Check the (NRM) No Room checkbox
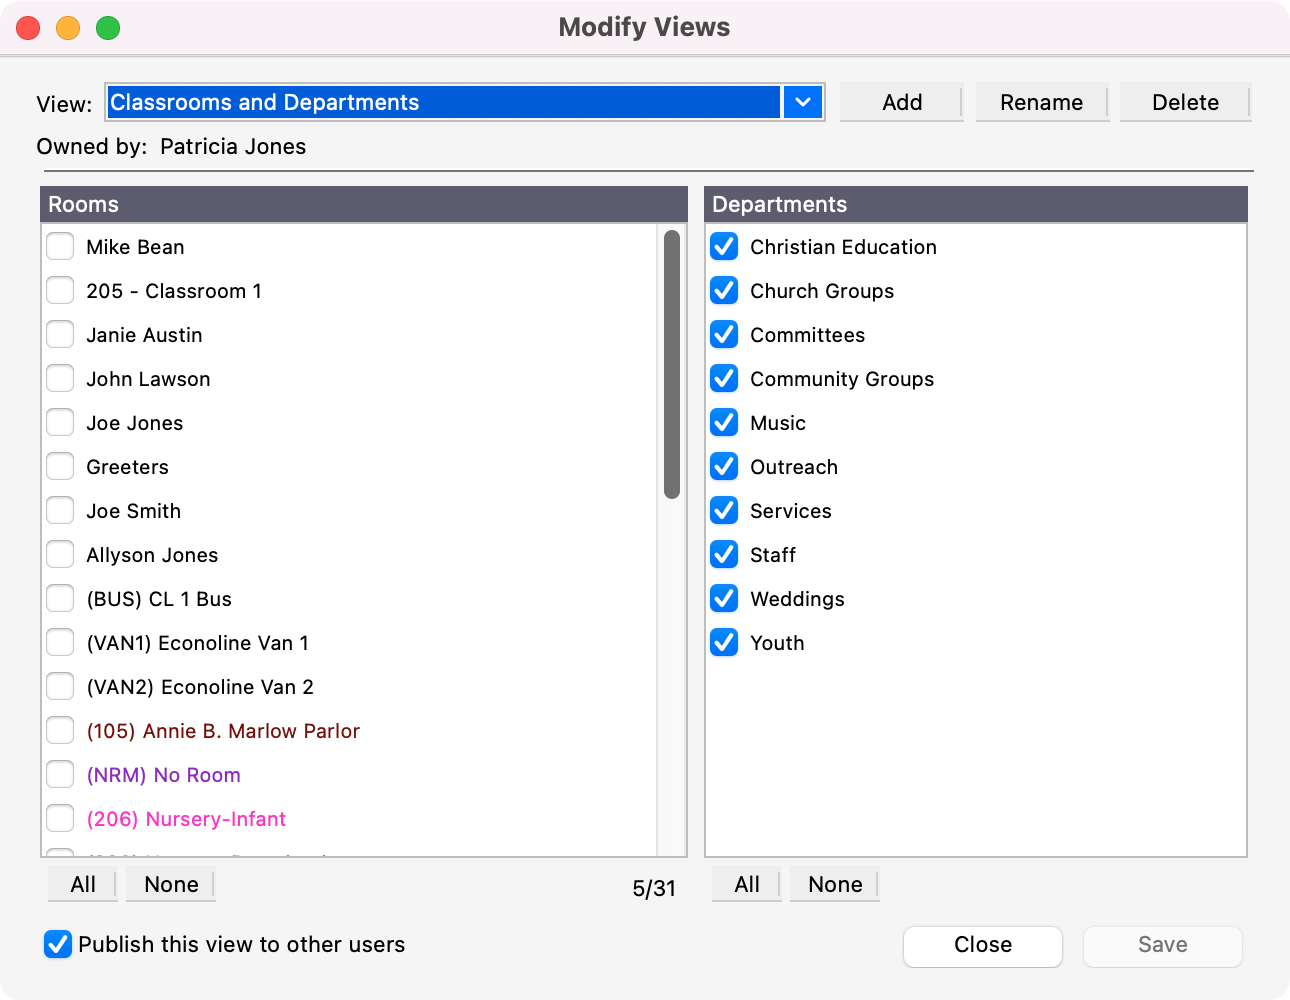The image size is (1290, 1000). (61, 775)
